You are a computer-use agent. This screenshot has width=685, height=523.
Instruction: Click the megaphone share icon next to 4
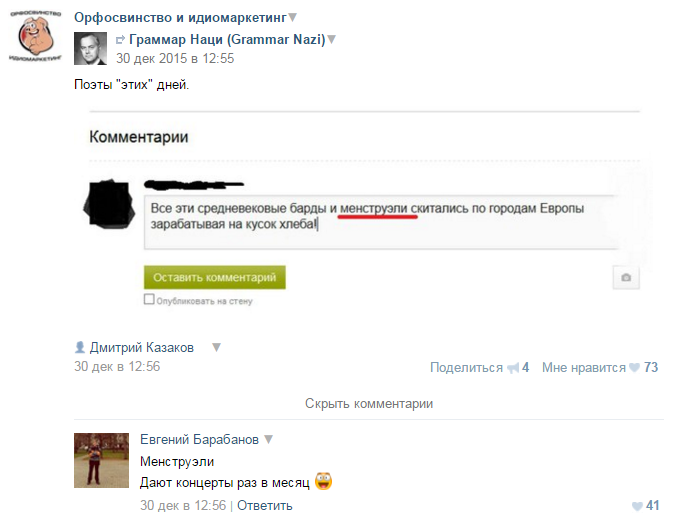point(513,368)
